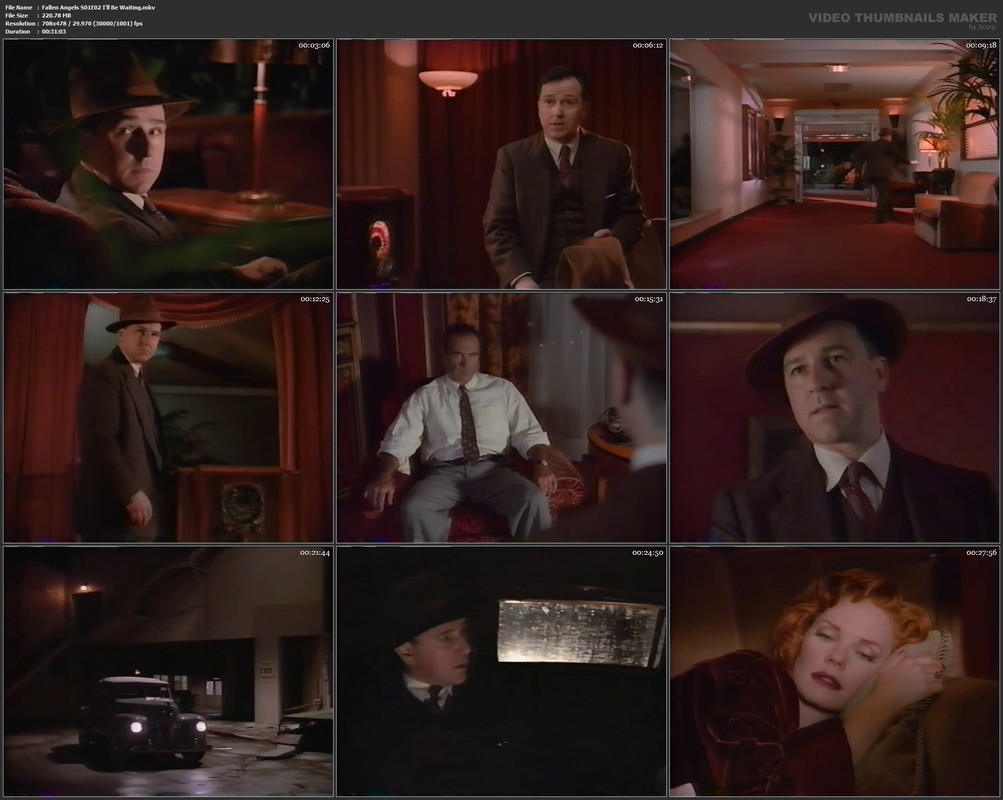Open the thumbnail stamped 00:06:12
Viewport: 1003px width, 800px height.
point(502,164)
